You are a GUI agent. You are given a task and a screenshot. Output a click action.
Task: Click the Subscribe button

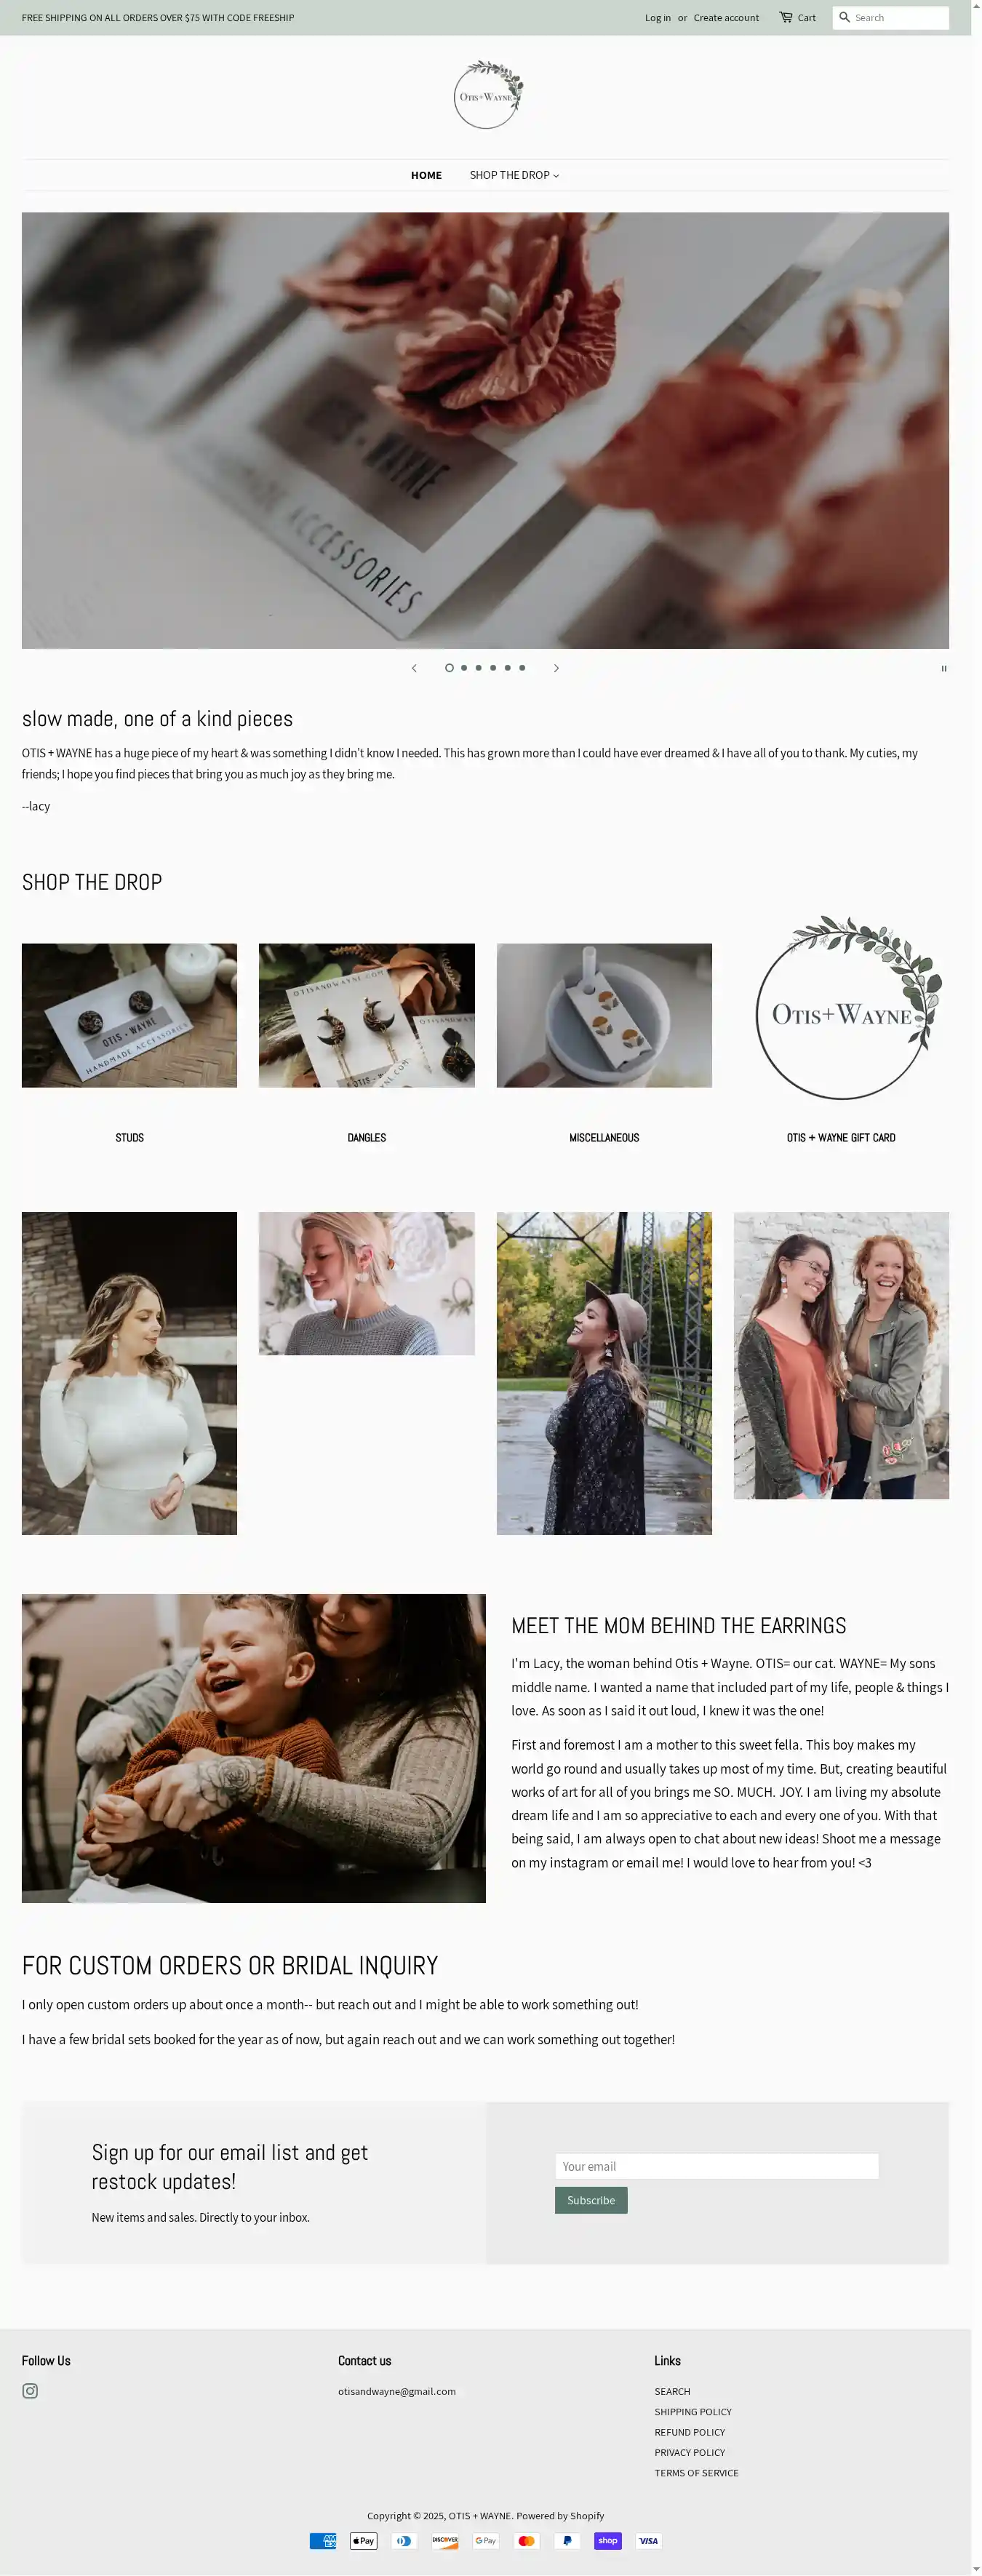pyautogui.click(x=591, y=2200)
